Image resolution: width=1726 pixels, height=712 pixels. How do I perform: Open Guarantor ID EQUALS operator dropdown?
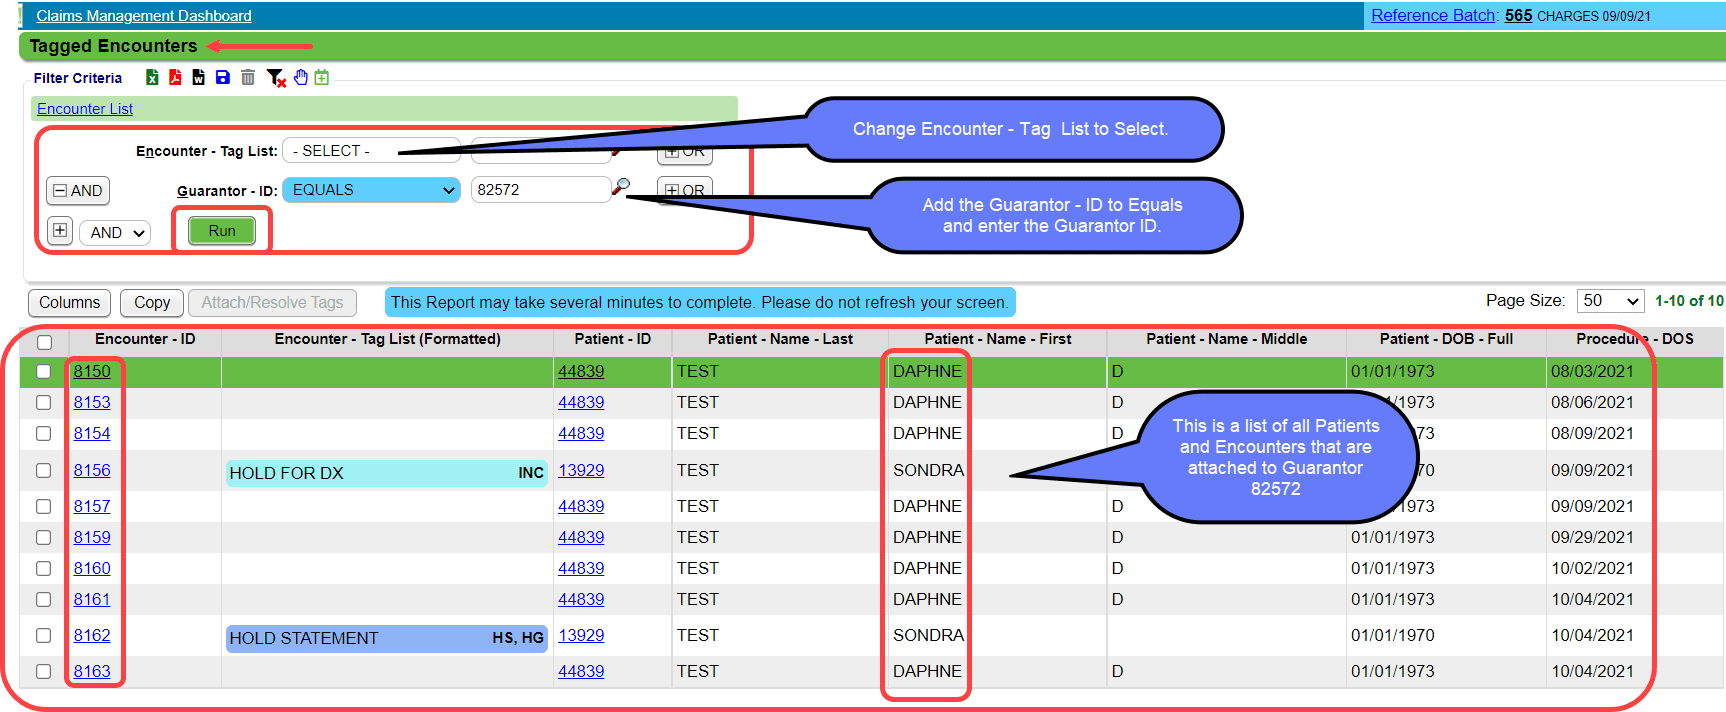pos(371,190)
